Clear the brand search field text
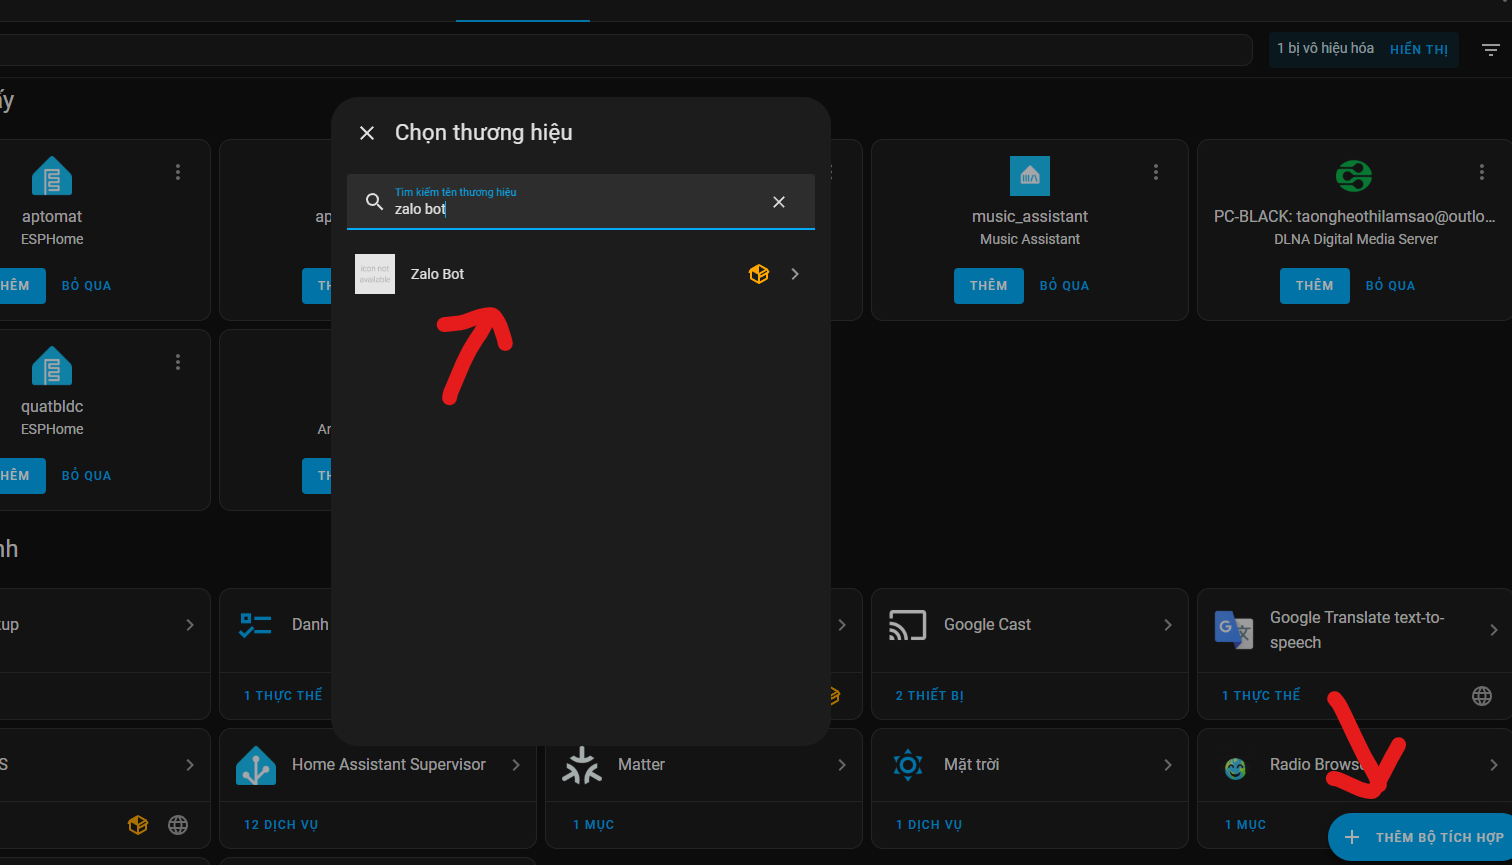This screenshot has height=865, width=1512. pyautogui.click(x=779, y=202)
